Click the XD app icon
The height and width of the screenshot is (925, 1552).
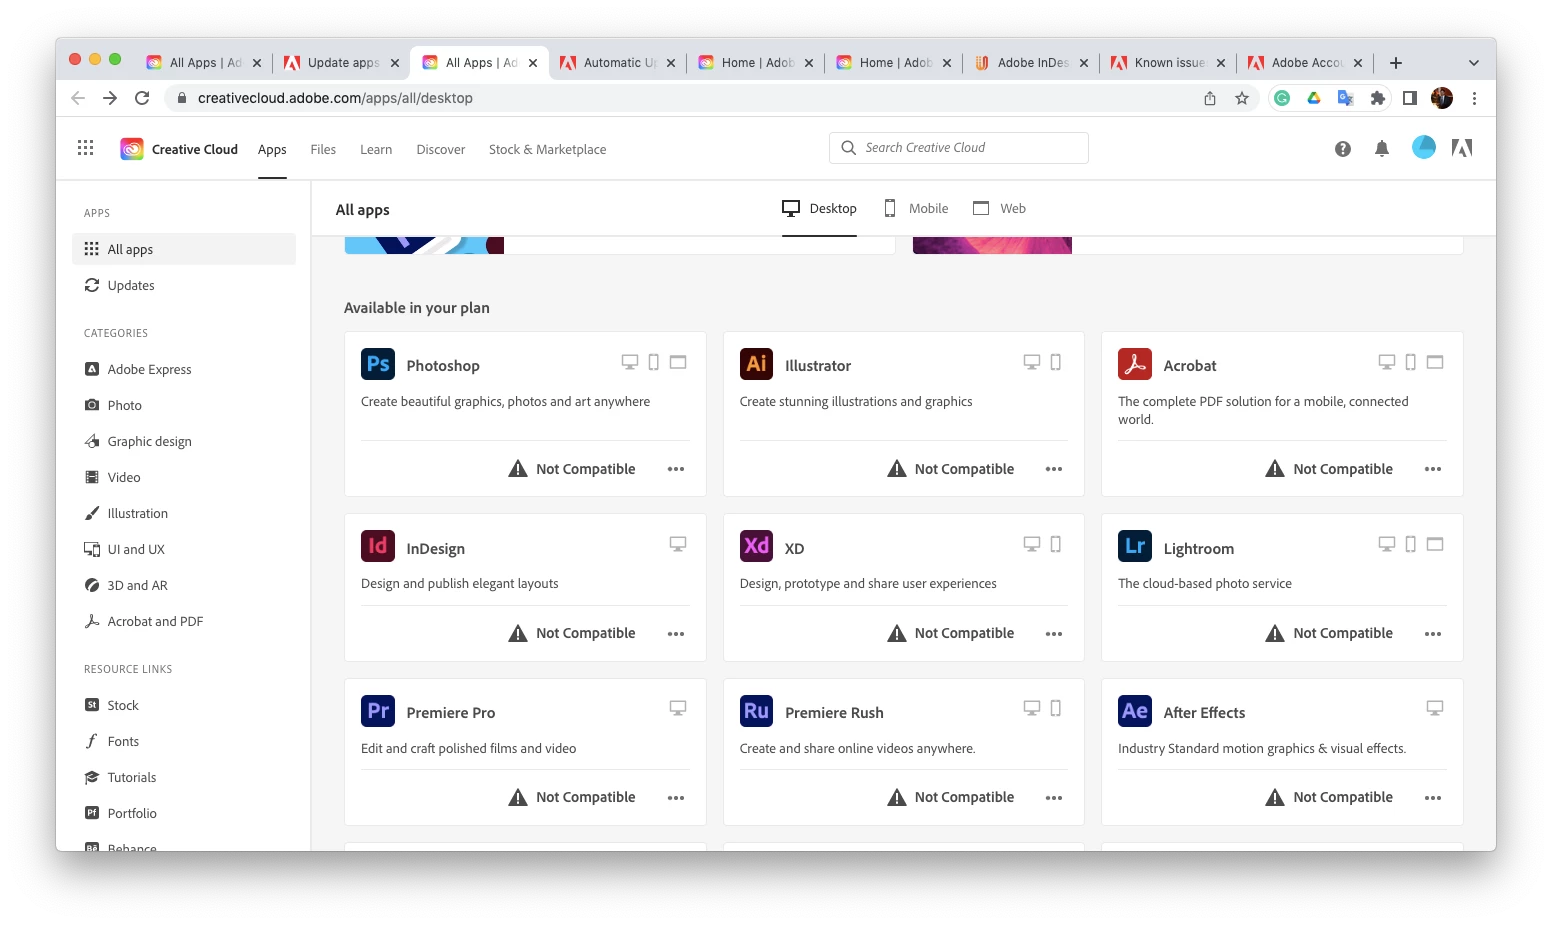[757, 546]
